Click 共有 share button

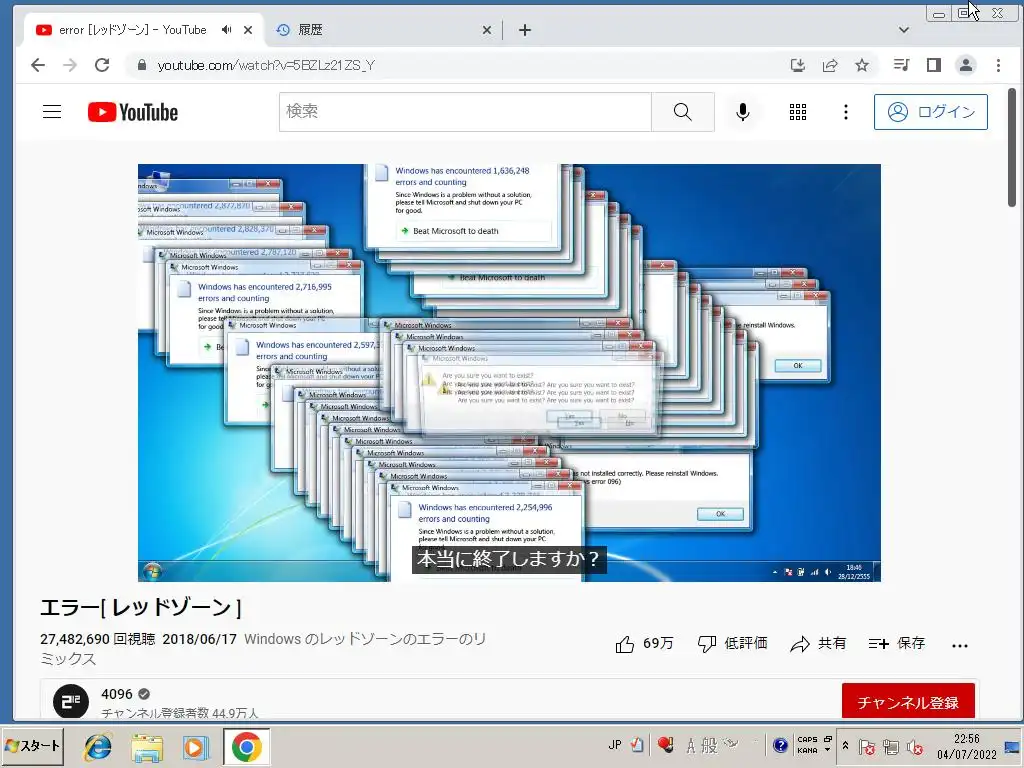tap(818, 644)
